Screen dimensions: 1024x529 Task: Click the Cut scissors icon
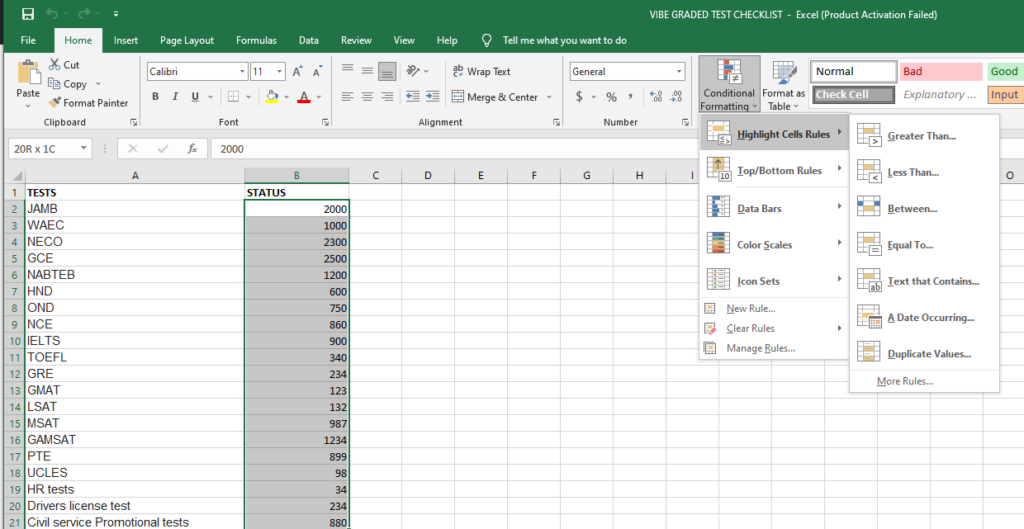pyautogui.click(x=56, y=65)
